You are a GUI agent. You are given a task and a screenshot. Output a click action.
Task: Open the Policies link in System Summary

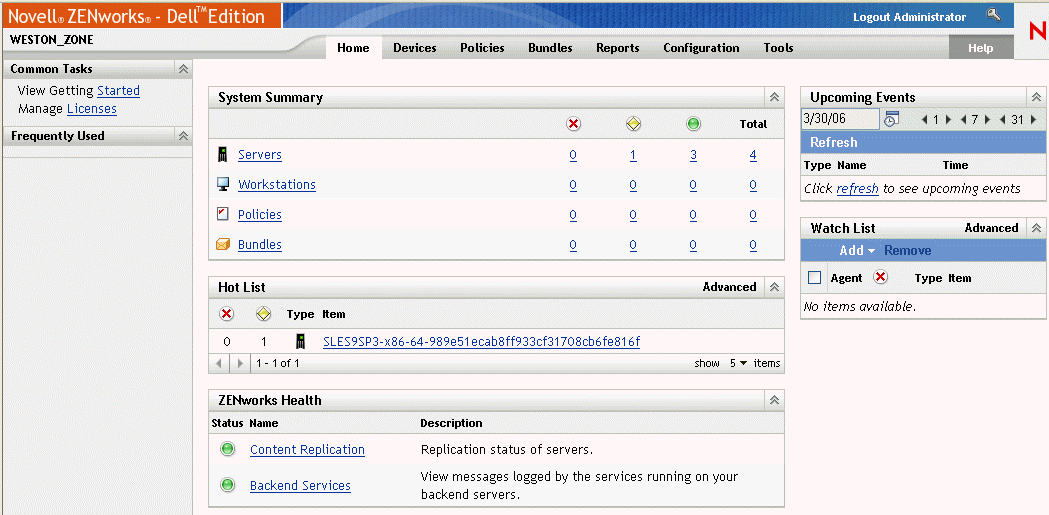260,215
